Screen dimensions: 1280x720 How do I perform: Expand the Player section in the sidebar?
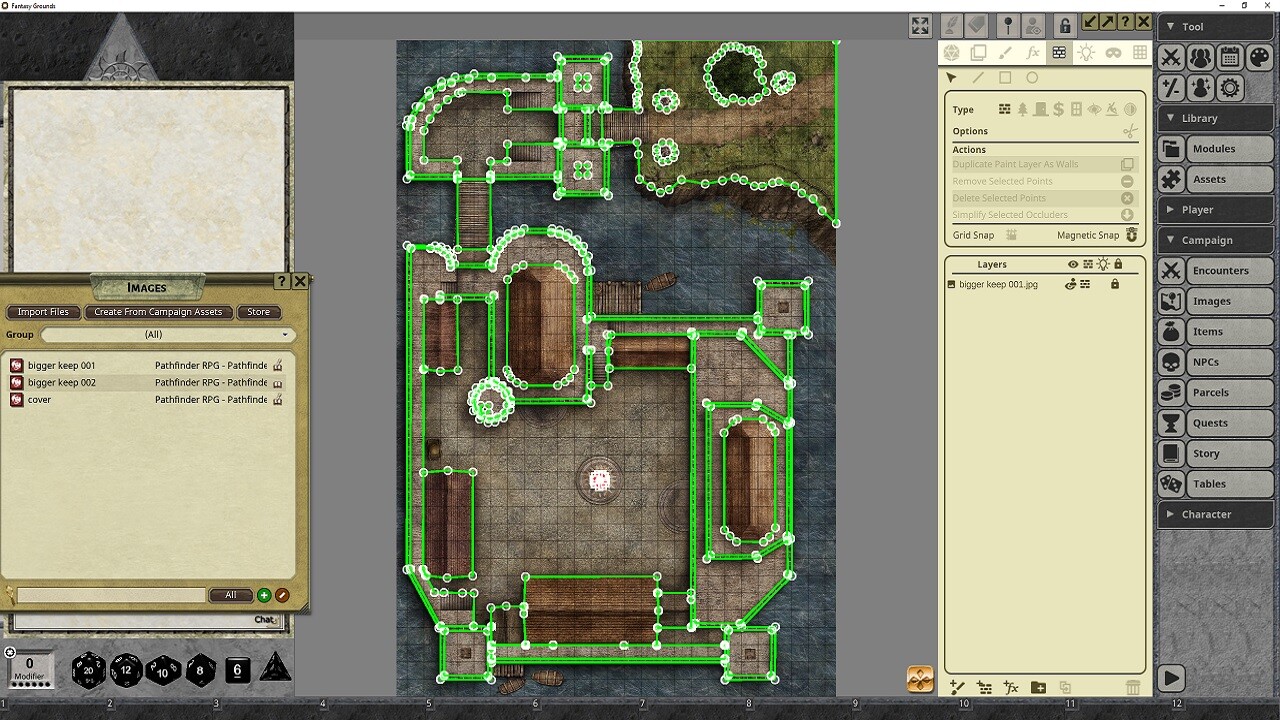(x=1196, y=209)
